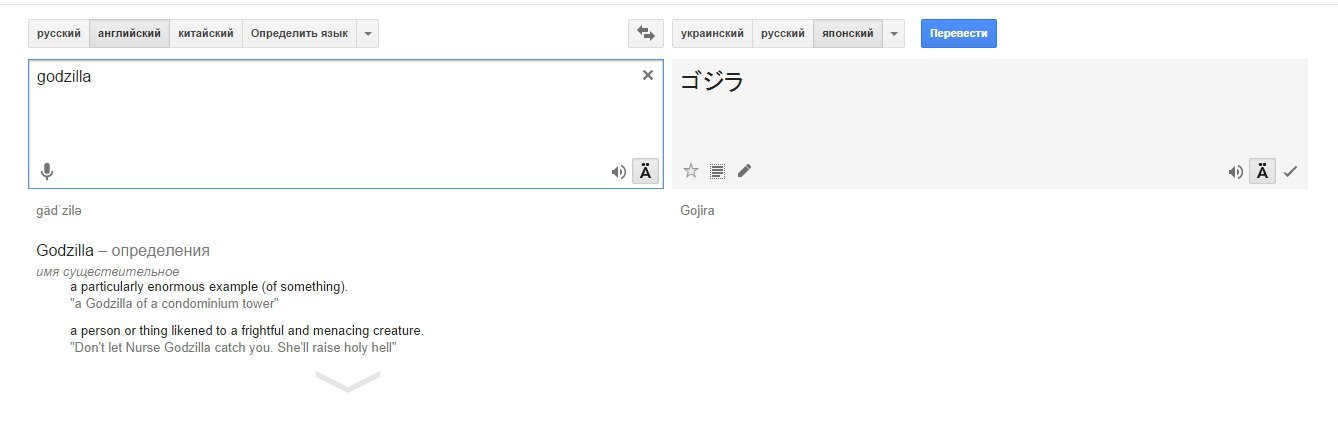Listen to the Japanese translation audio

click(1235, 172)
